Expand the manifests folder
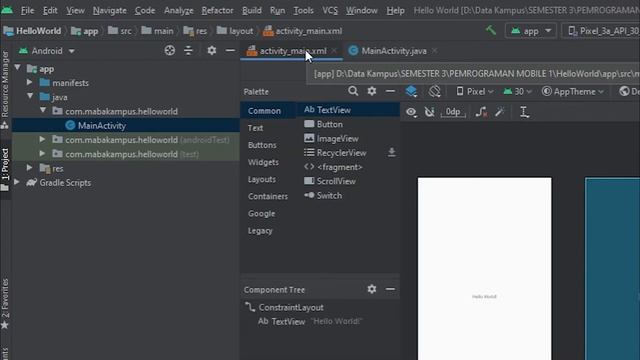 (29, 82)
